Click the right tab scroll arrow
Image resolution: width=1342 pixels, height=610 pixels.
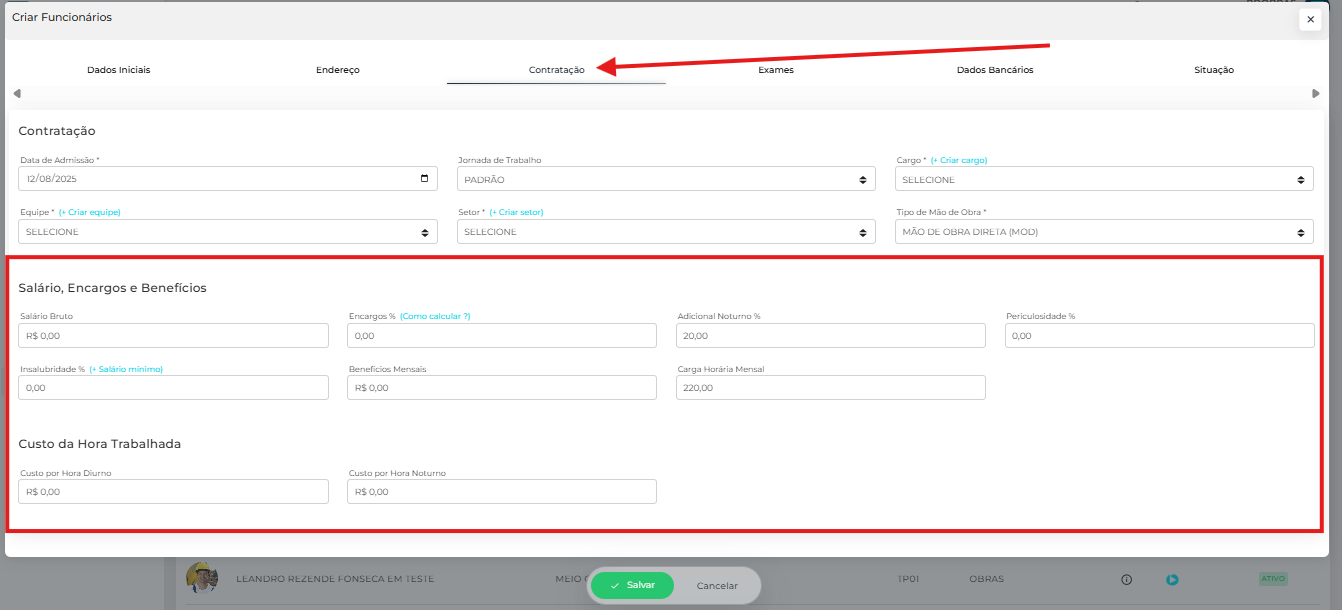pos(1316,94)
